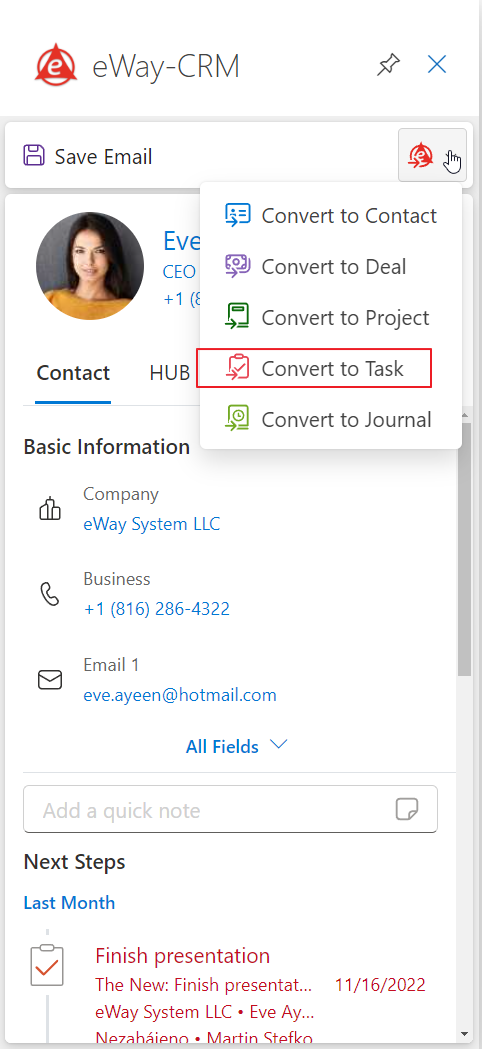The image size is (482, 1049).
Task: Switch to the HUB tab
Action: (x=170, y=373)
